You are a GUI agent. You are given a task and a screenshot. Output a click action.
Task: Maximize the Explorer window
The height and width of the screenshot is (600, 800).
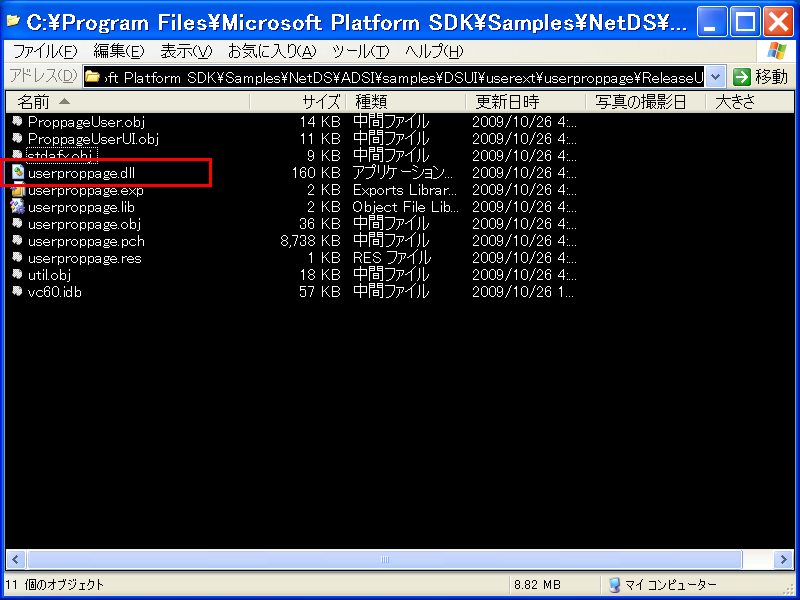[x=745, y=22]
